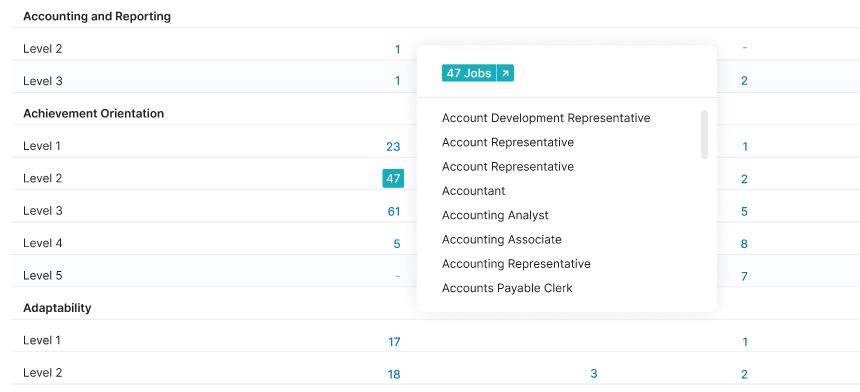Open the right-side 2 count for Accounting Level 3
Screen dimensions: 860x392
(744, 81)
